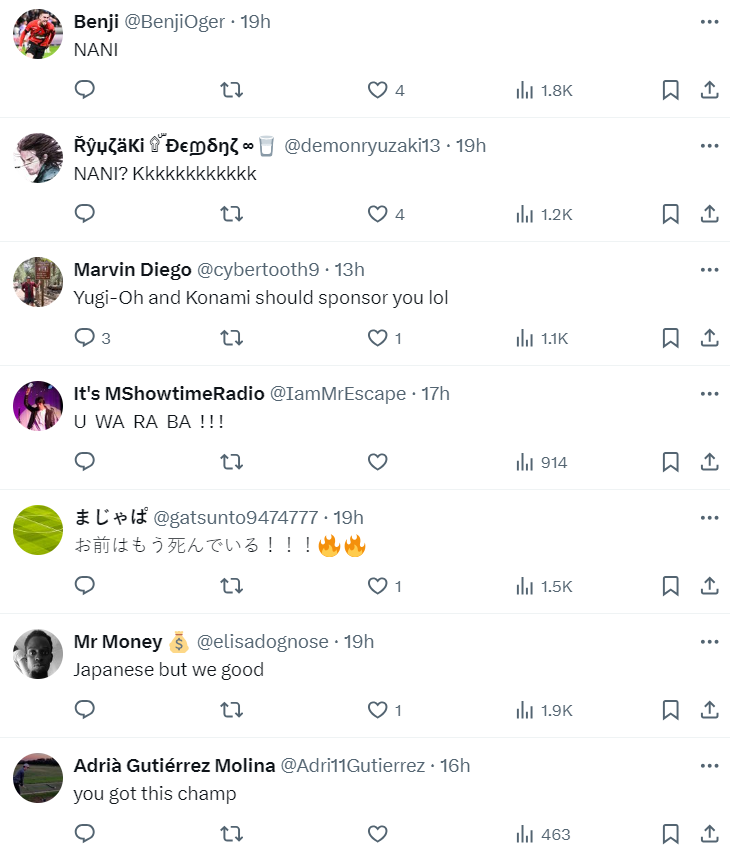Repost demonryuzaki13's tweet
Screen dimensions: 730x861
(231, 214)
